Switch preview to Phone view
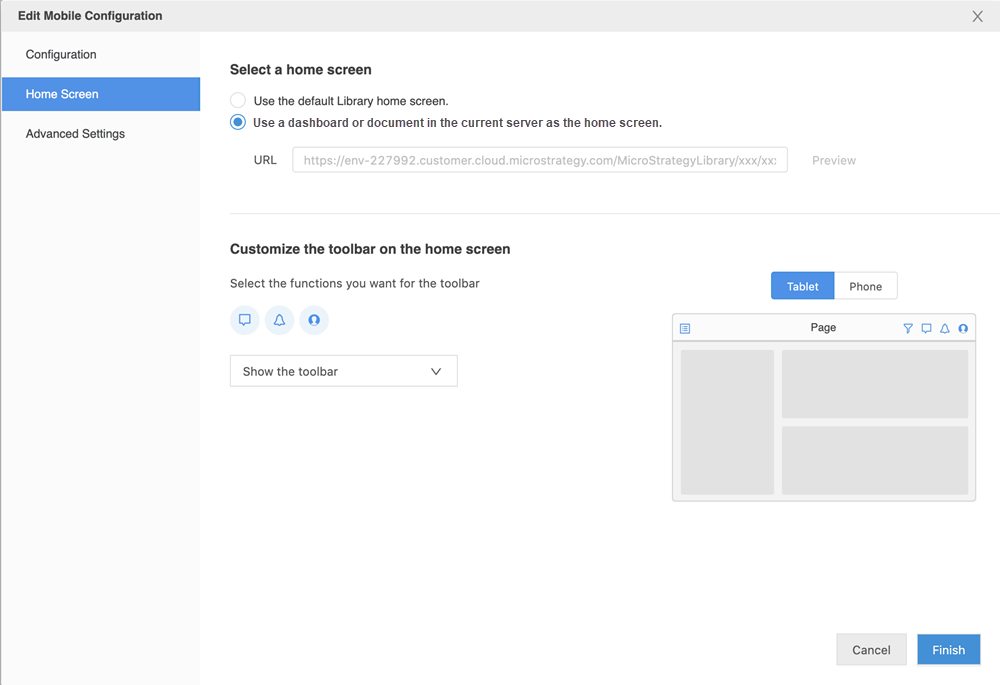Viewport: 1000px width, 685px height. point(865,286)
